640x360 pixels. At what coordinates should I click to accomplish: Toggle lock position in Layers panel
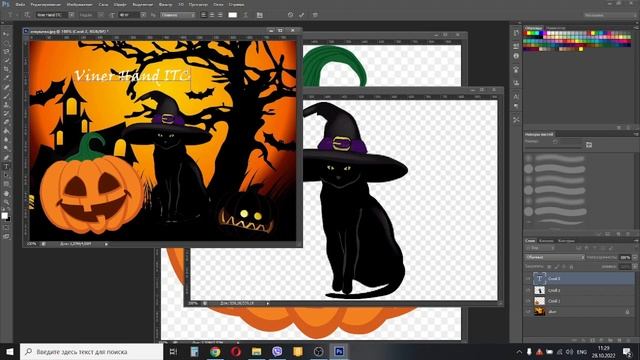pyautogui.click(x=564, y=267)
